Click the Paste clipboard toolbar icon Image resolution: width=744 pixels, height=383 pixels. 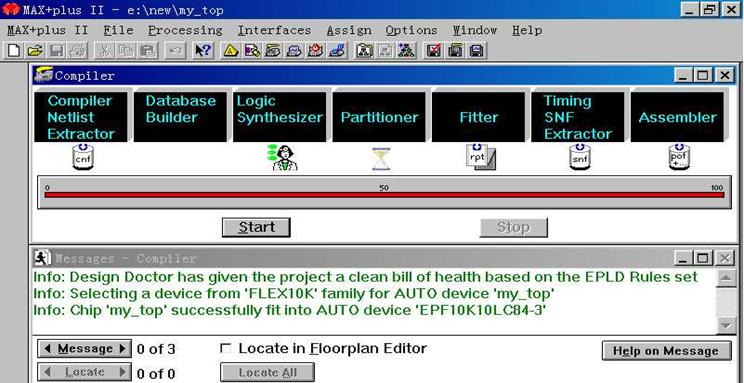[x=148, y=50]
